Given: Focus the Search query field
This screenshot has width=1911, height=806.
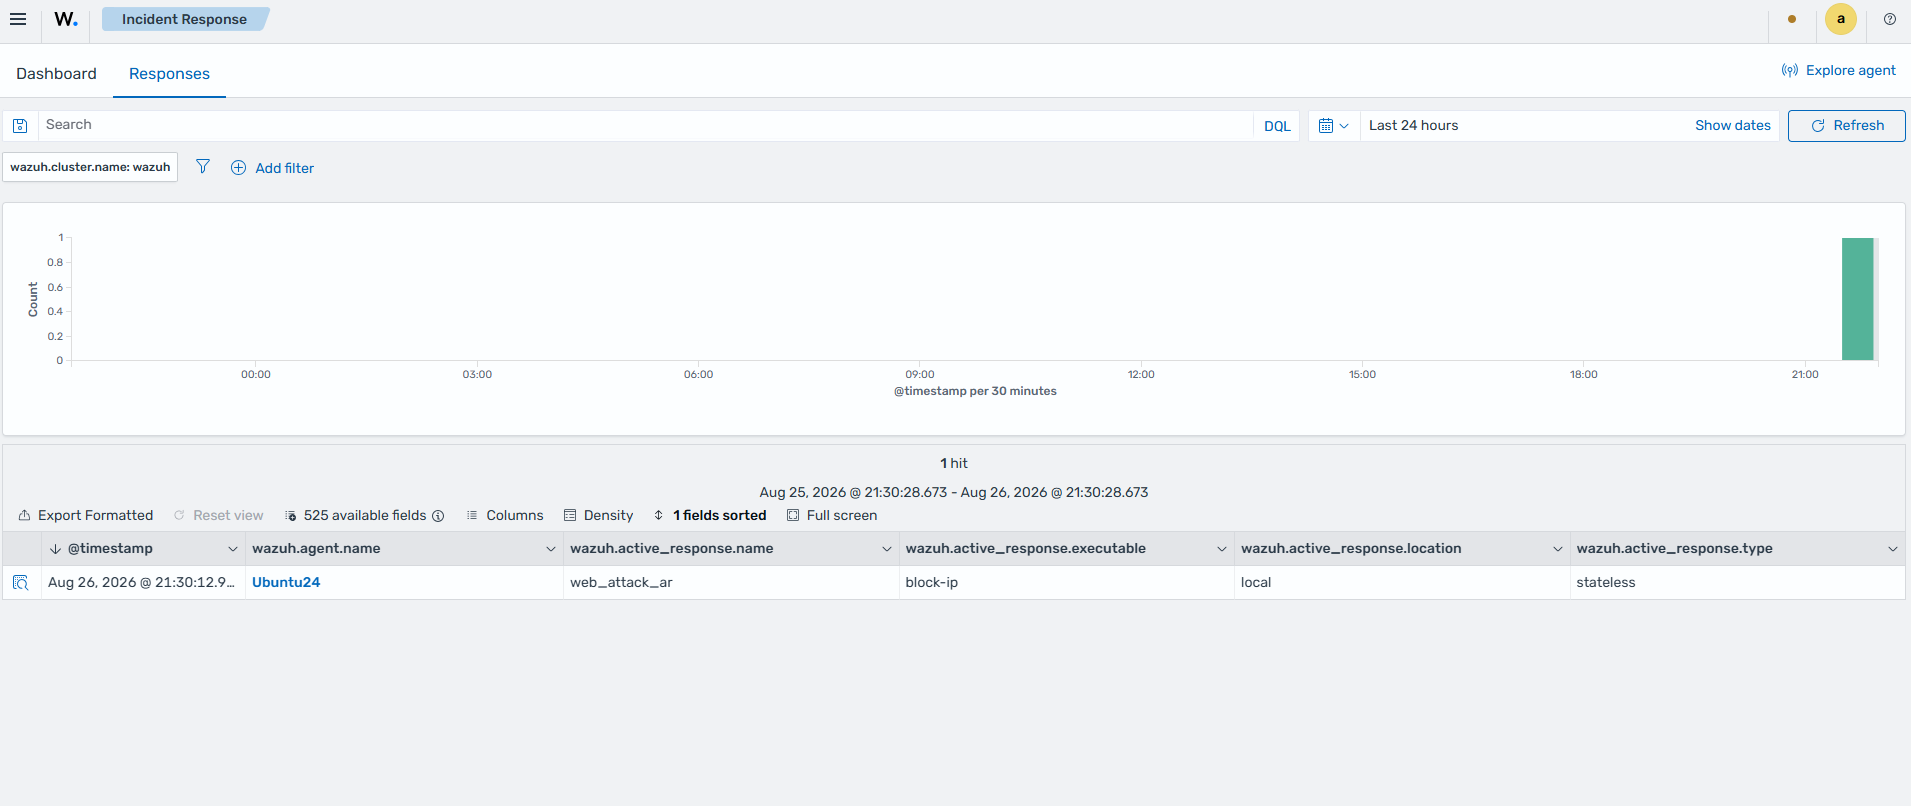Looking at the screenshot, I should click(645, 125).
